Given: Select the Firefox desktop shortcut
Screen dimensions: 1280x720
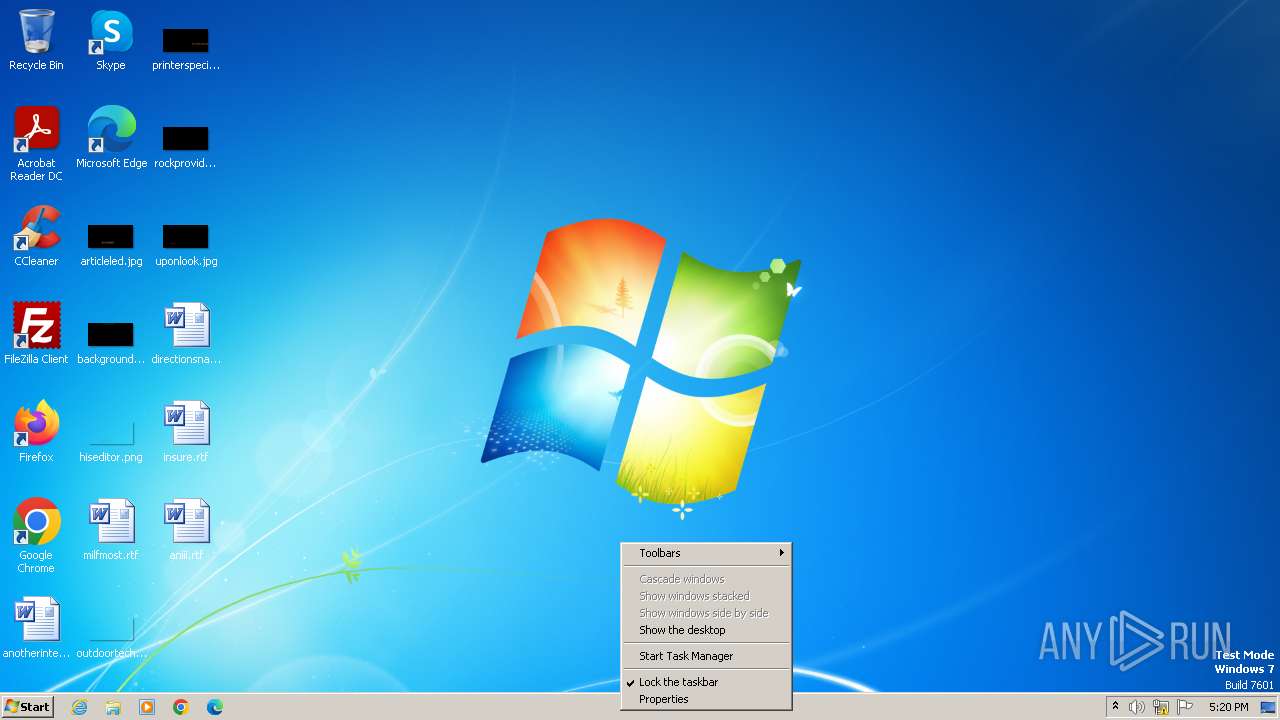Looking at the screenshot, I should click(36, 432).
